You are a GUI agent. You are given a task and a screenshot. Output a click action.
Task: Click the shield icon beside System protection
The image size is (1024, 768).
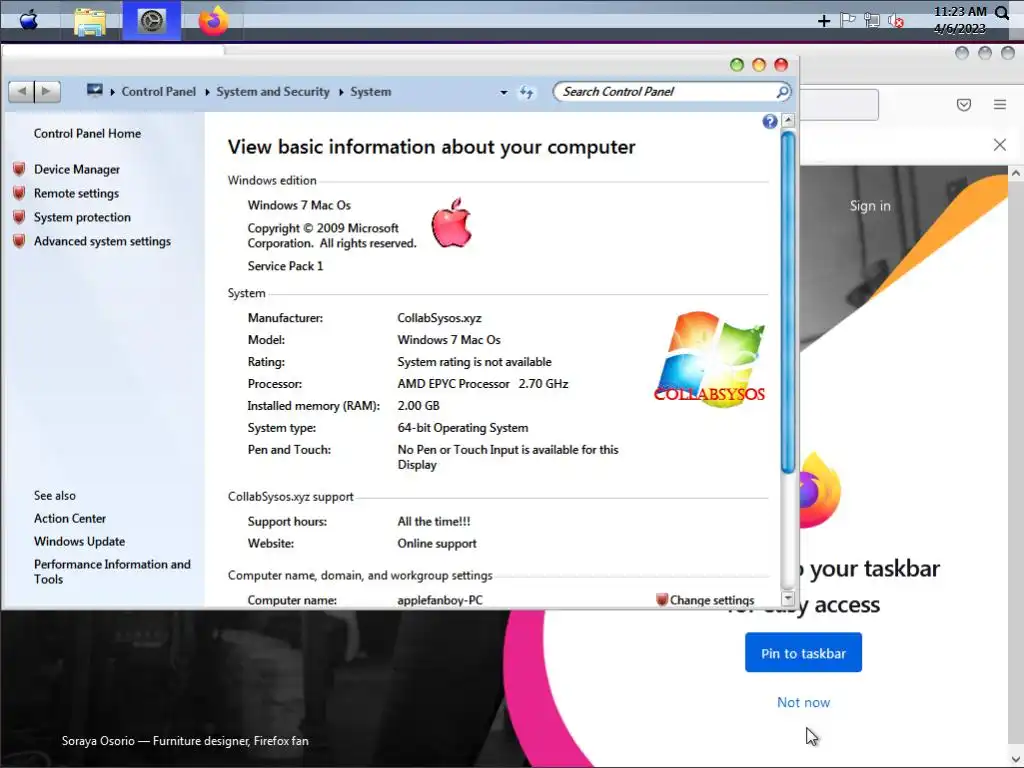pos(20,217)
